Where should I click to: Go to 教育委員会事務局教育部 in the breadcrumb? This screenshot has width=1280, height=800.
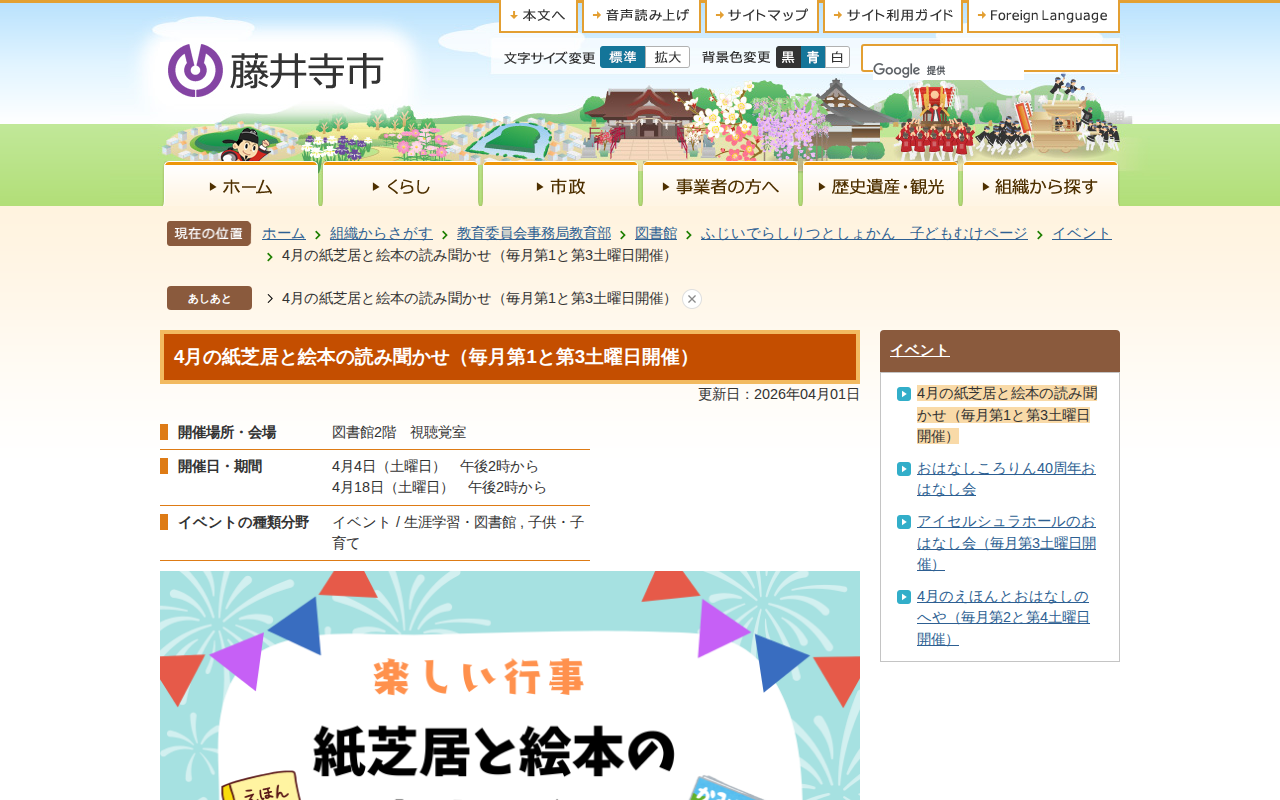(534, 233)
